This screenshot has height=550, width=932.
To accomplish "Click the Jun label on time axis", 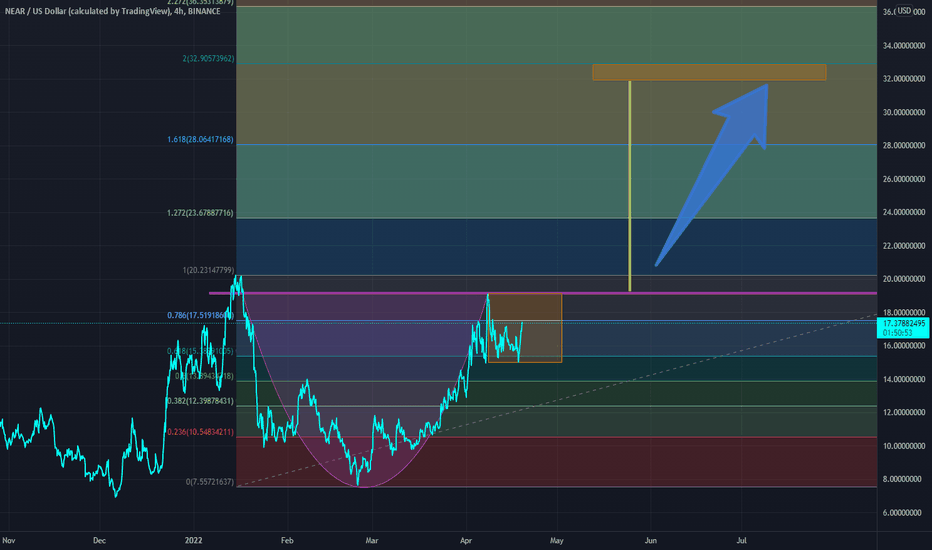I will (651, 540).
